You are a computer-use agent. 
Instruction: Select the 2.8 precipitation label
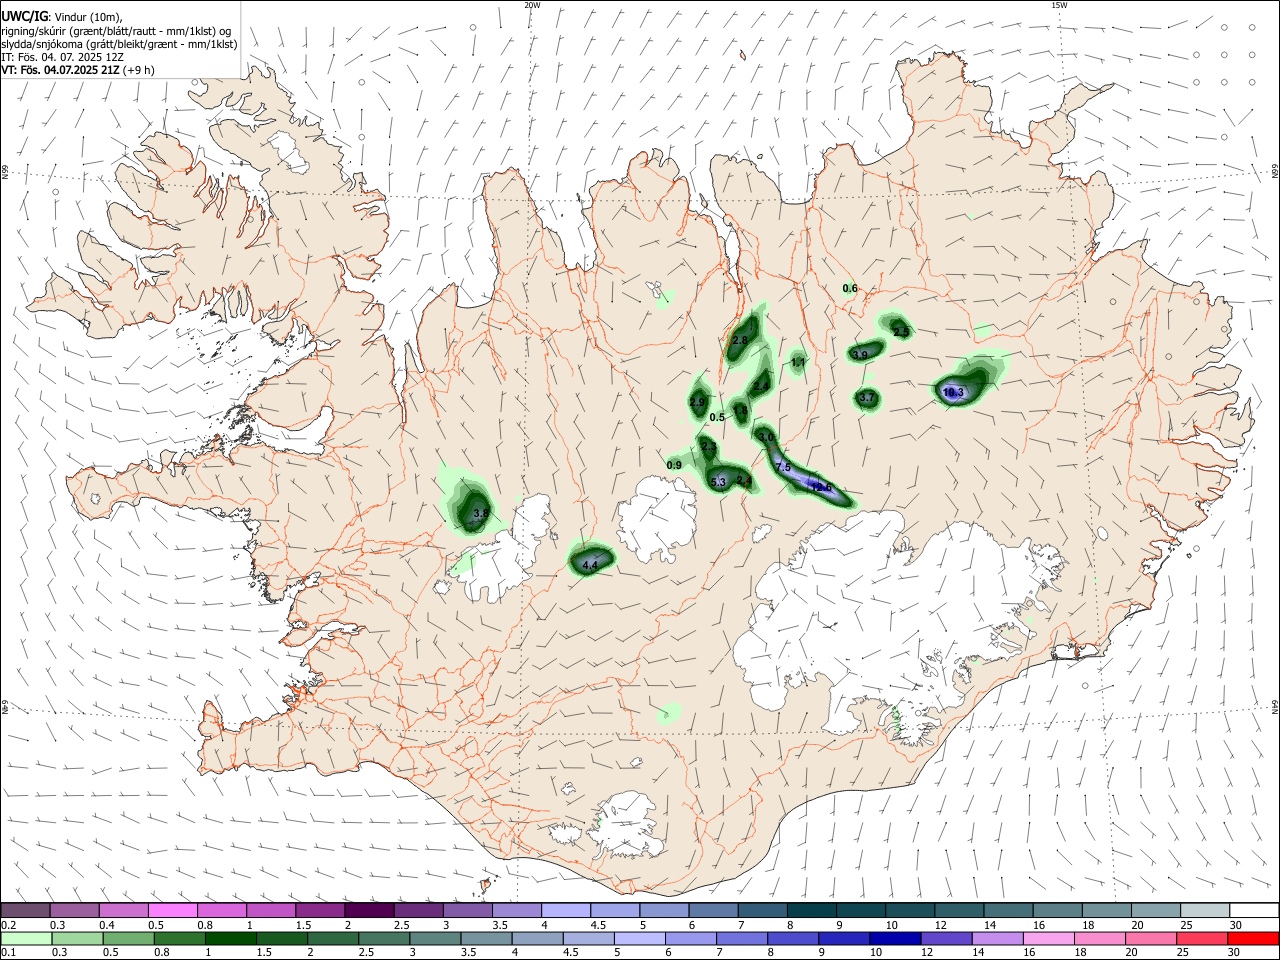(740, 341)
